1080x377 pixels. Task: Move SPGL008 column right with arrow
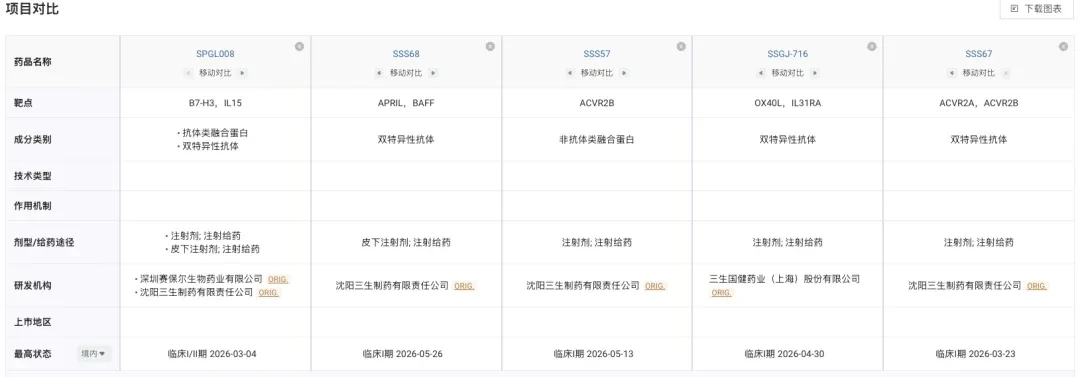pos(242,72)
